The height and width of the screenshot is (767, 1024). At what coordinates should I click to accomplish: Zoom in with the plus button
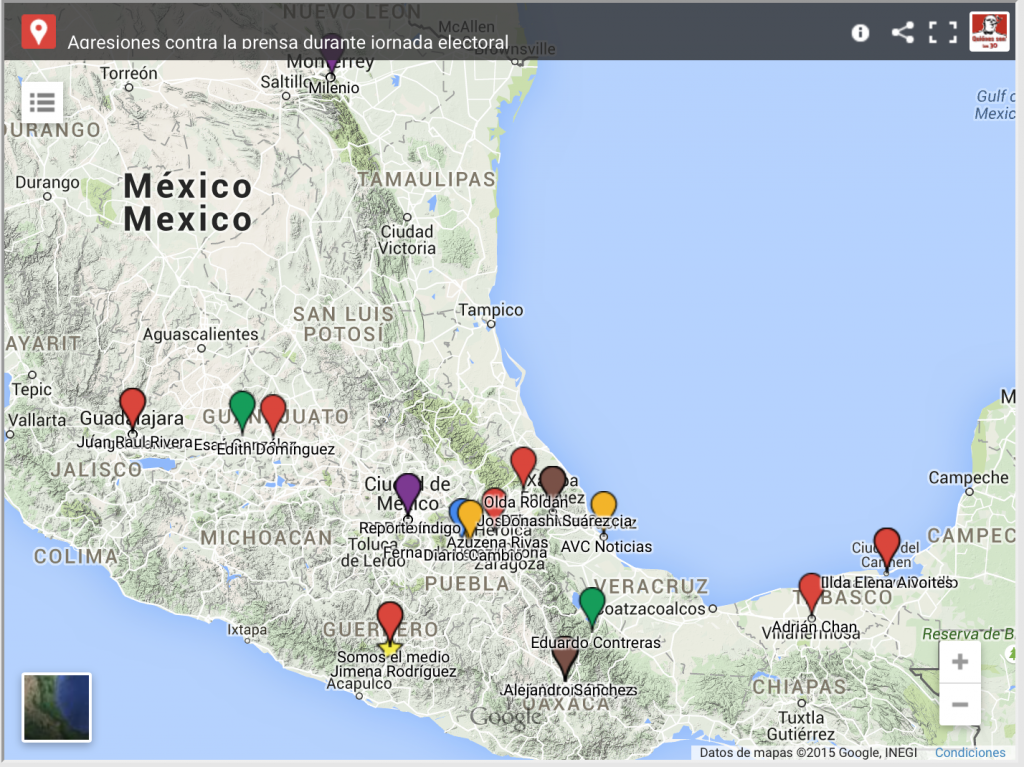[x=960, y=662]
